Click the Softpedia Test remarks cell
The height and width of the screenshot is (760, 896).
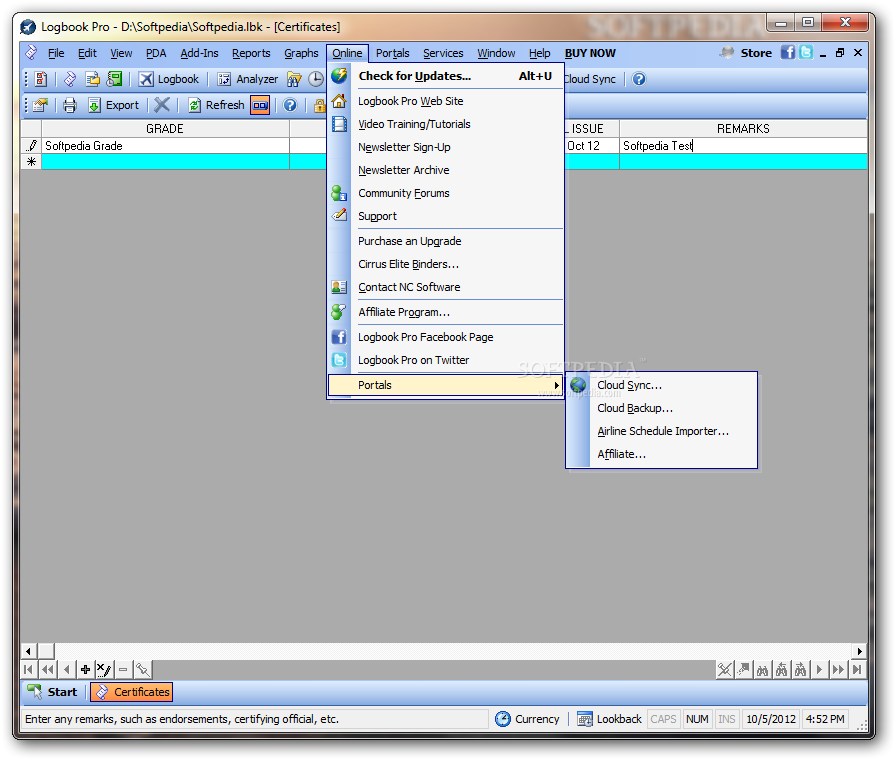click(743, 146)
